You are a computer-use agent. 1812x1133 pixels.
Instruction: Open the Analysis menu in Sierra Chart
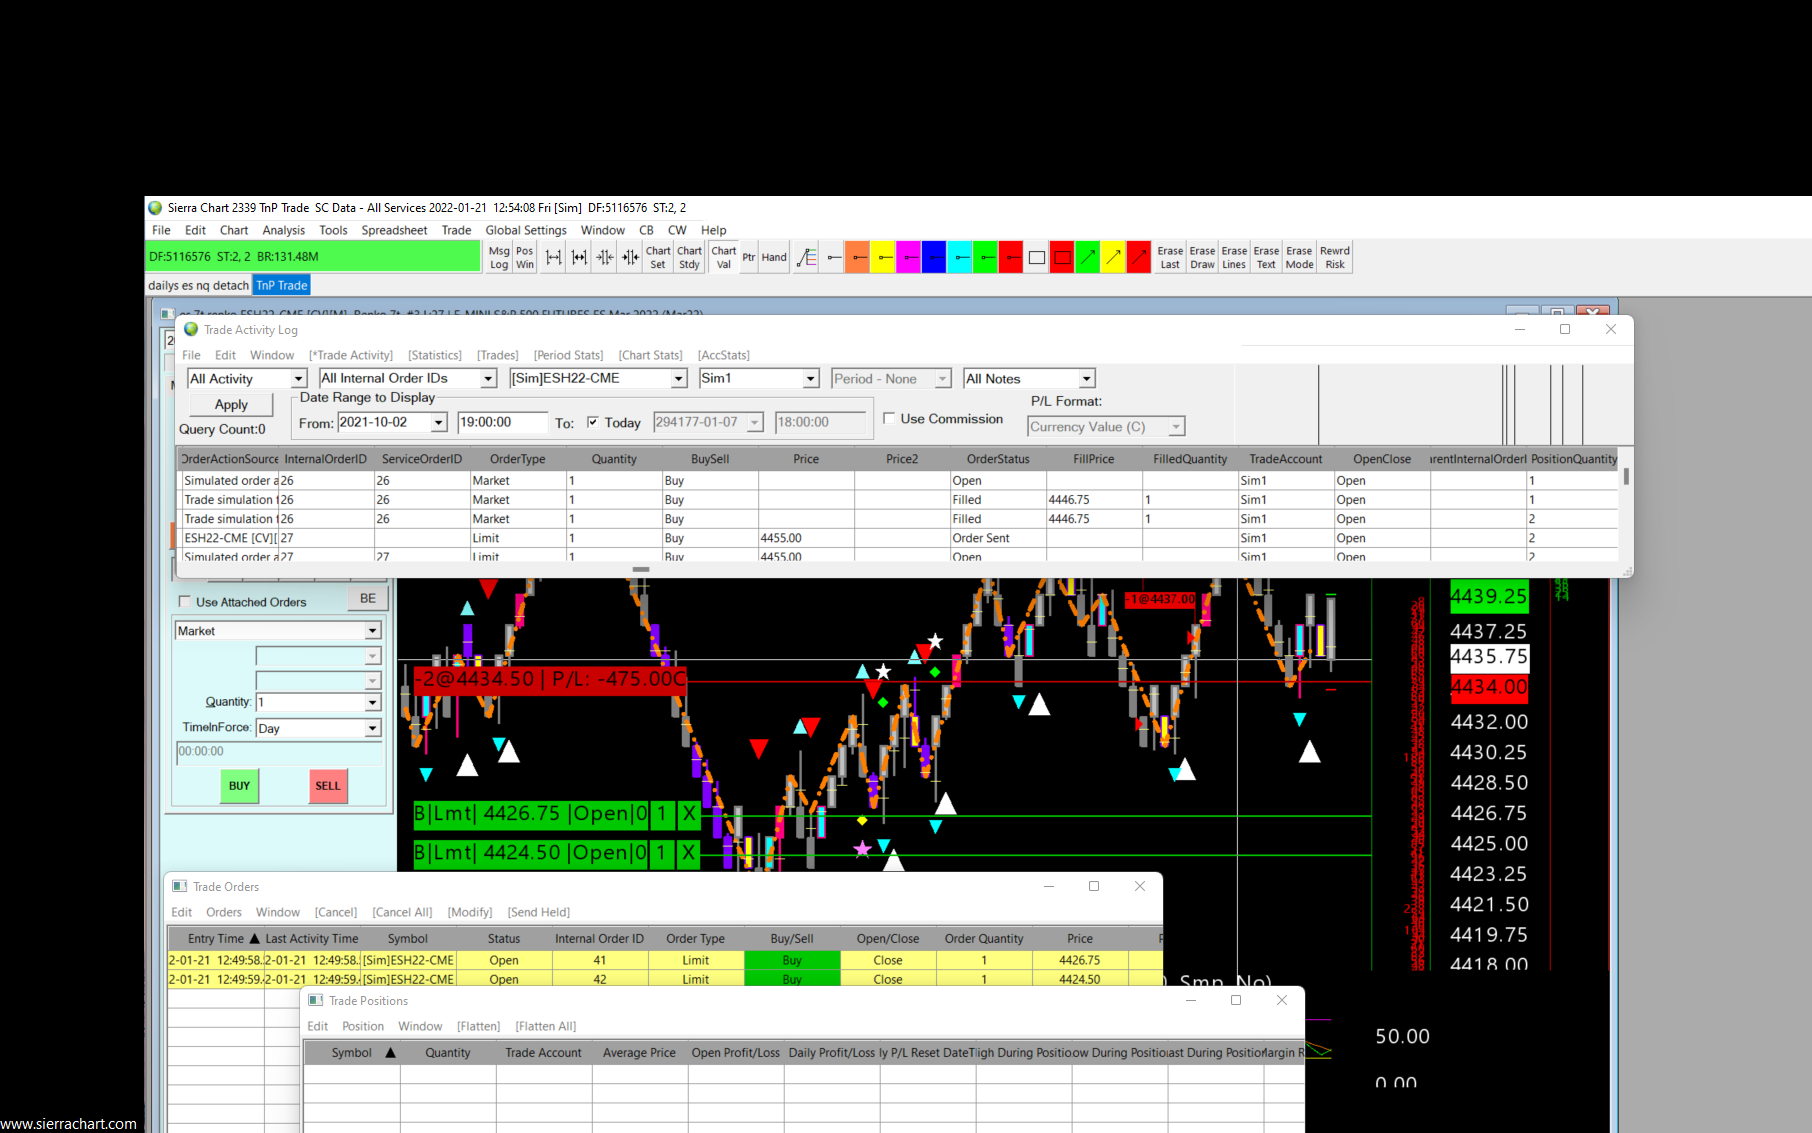[284, 230]
